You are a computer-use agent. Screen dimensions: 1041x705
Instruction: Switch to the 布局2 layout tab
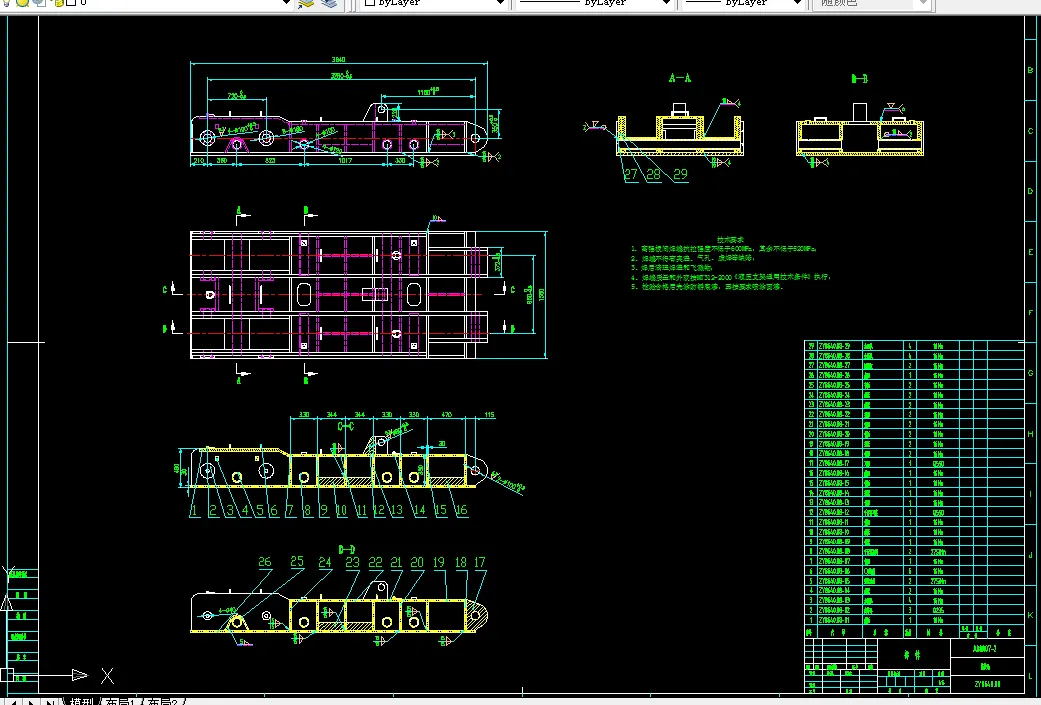[163, 701]
